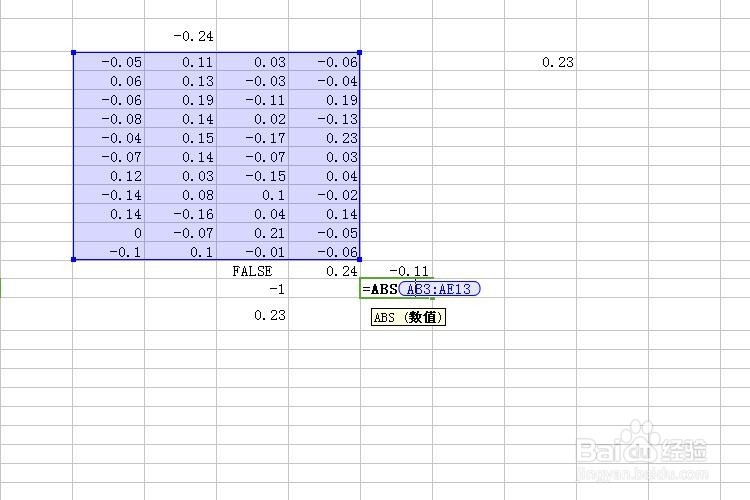This screenshot has width=750, height=500.
Task: Select the cell with value -0.15
Action: pyautogui.click(x=253, y=176)
